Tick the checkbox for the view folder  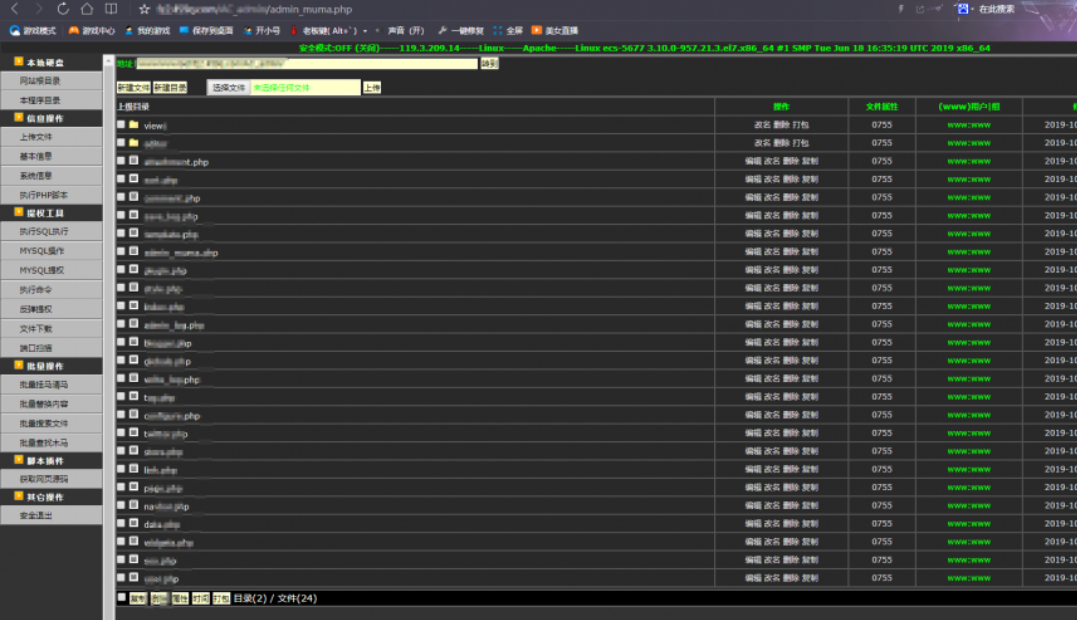[121, 125]
